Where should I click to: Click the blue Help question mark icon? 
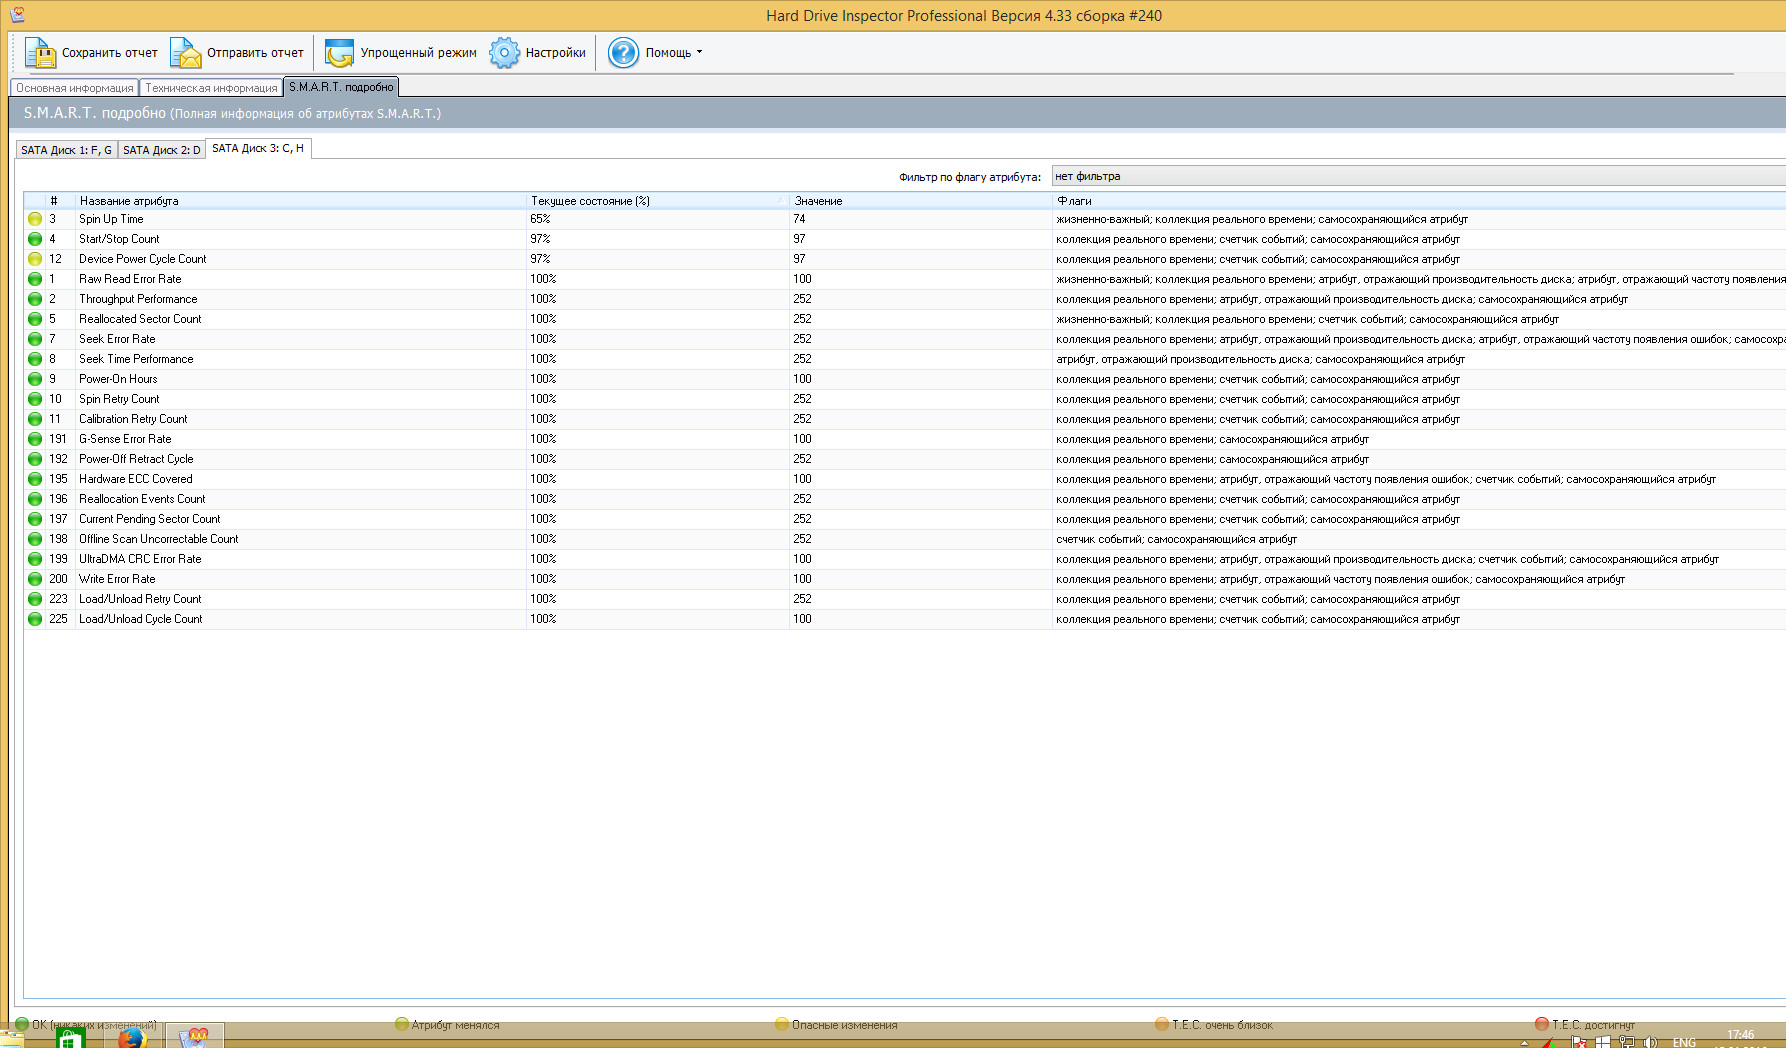point(623,53)
